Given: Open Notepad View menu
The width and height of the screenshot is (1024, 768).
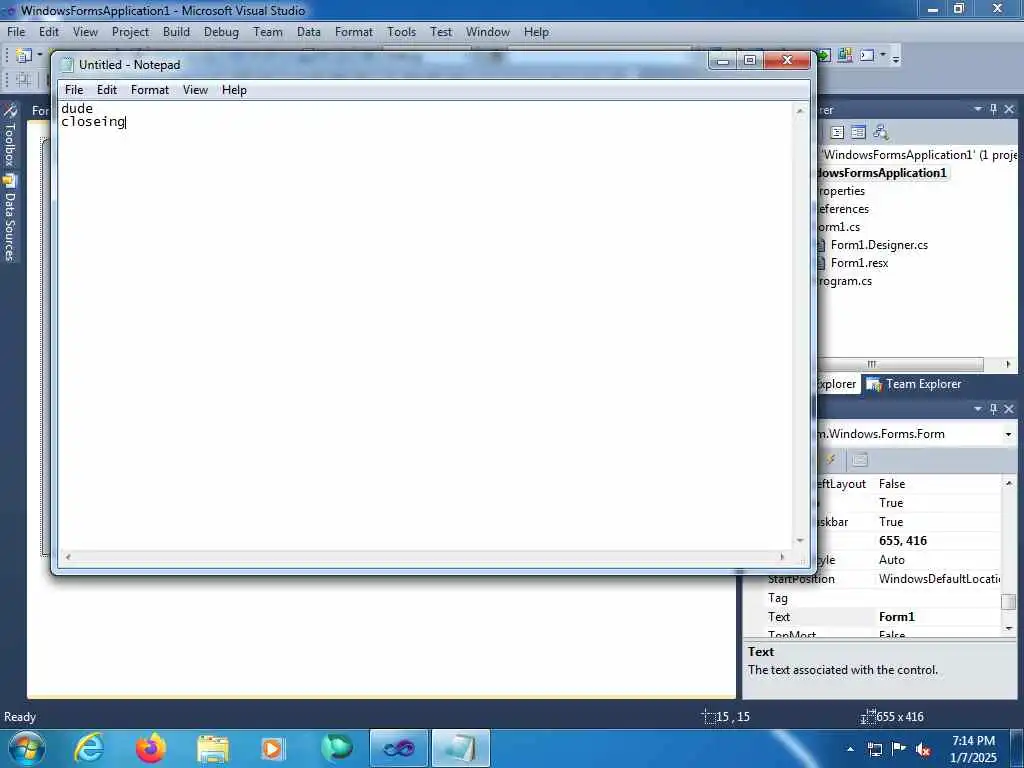Looking at the screenshot, I should click(x=195, y=90).
